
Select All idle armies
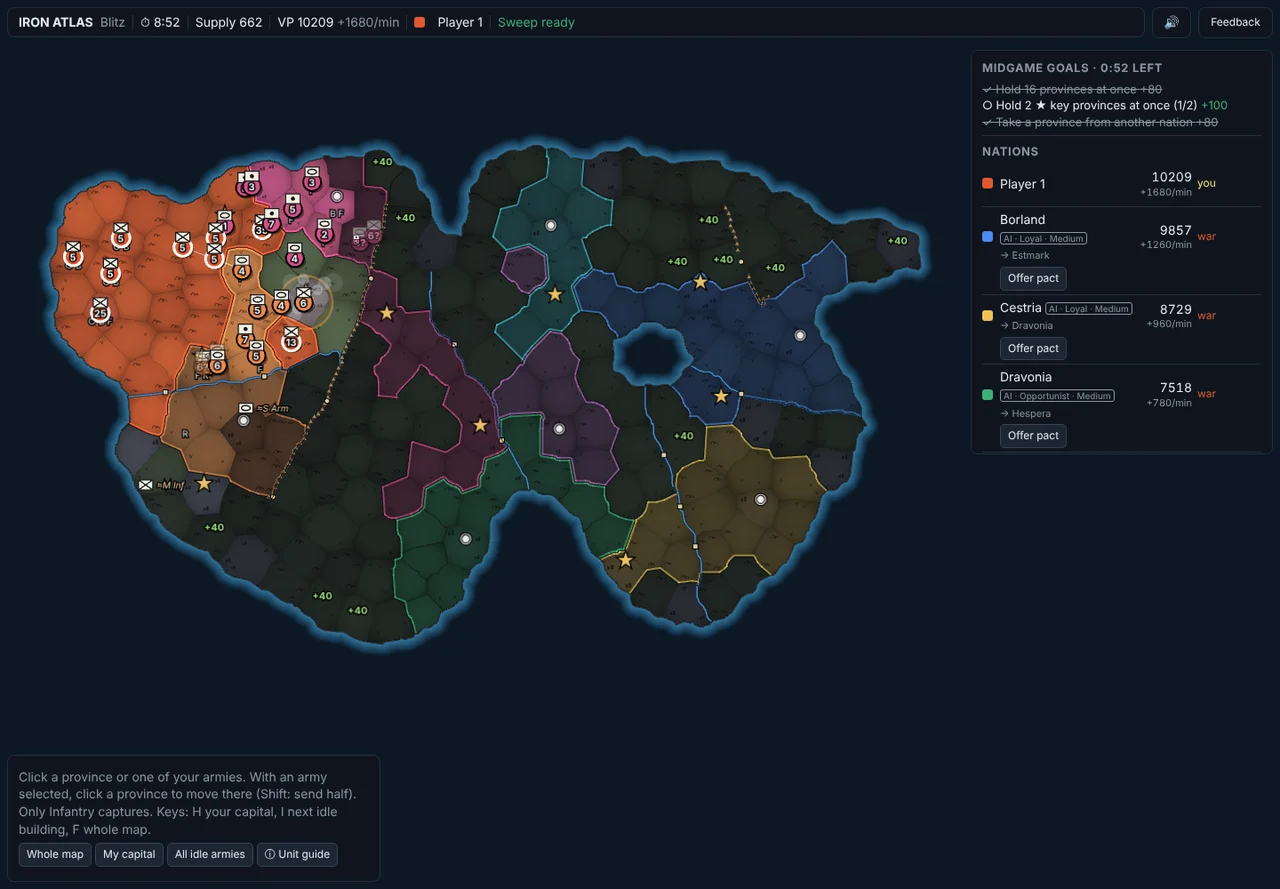(210, 855)
